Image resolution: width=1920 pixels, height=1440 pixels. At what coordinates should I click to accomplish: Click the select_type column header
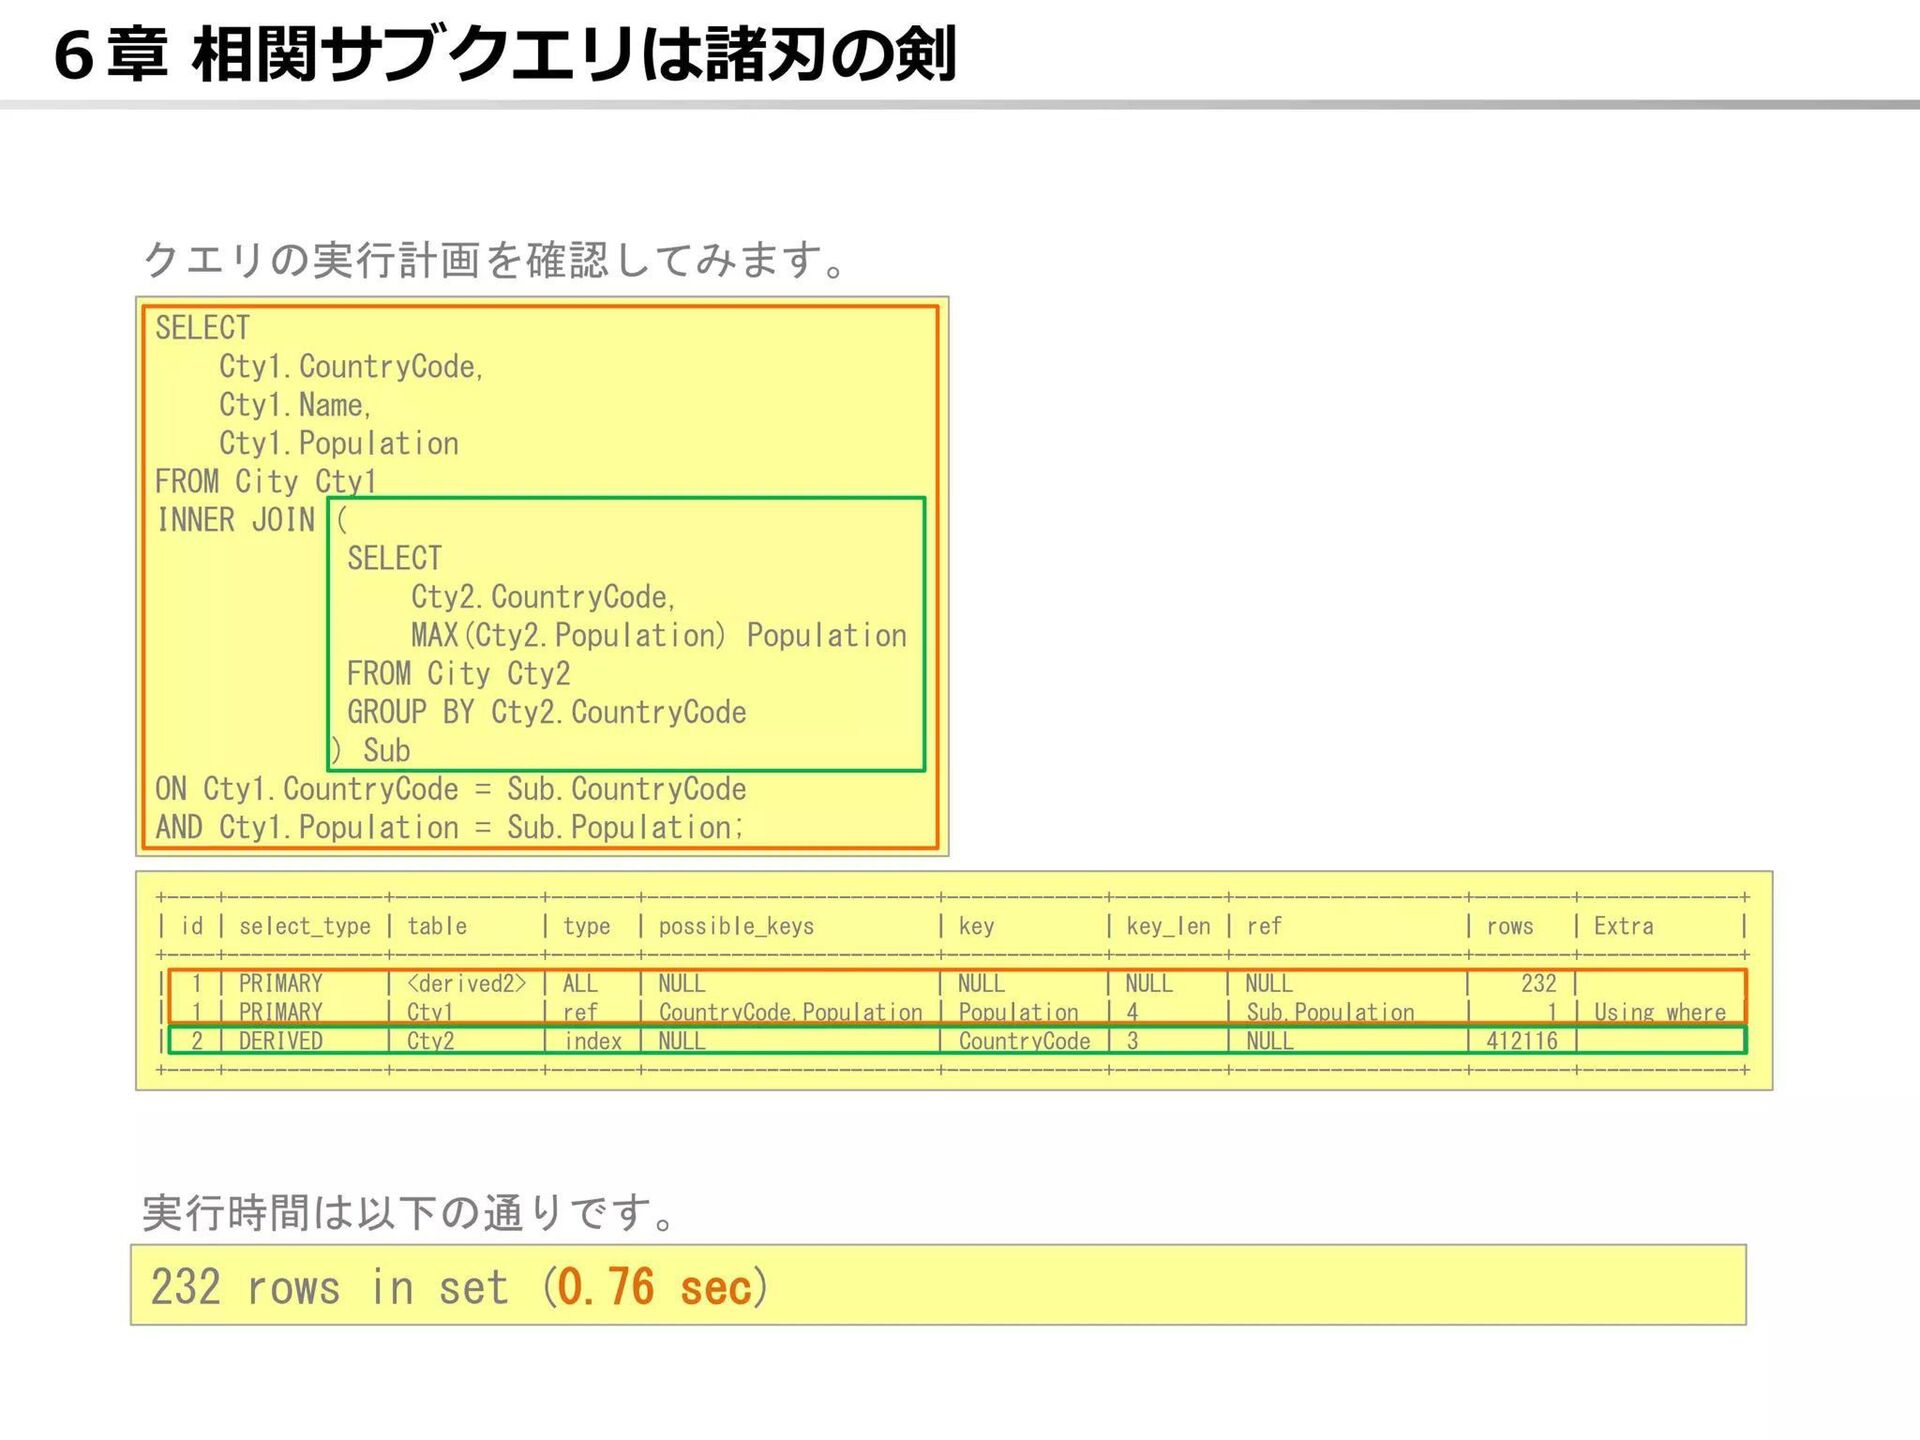coord(304,927)
